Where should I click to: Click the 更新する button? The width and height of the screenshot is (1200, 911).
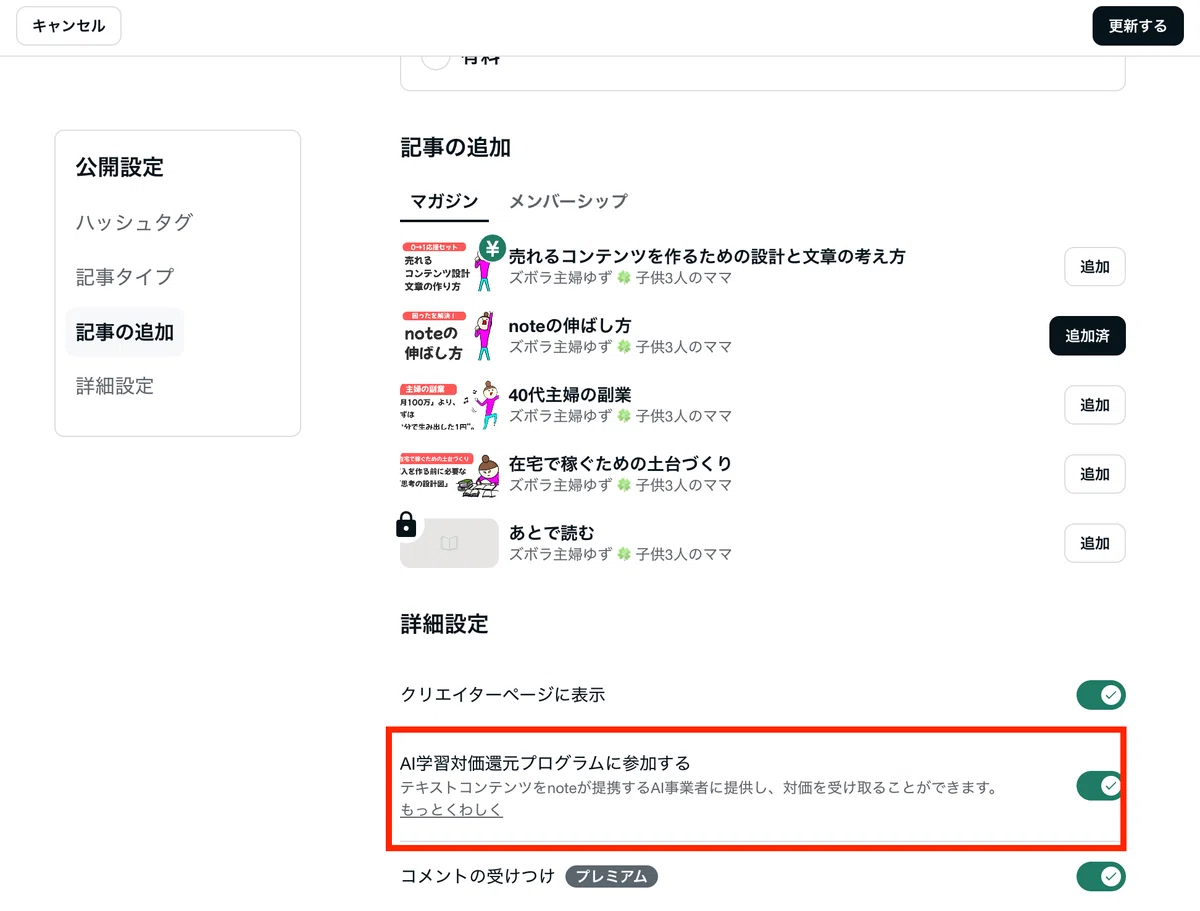[x=1138, y=26]
